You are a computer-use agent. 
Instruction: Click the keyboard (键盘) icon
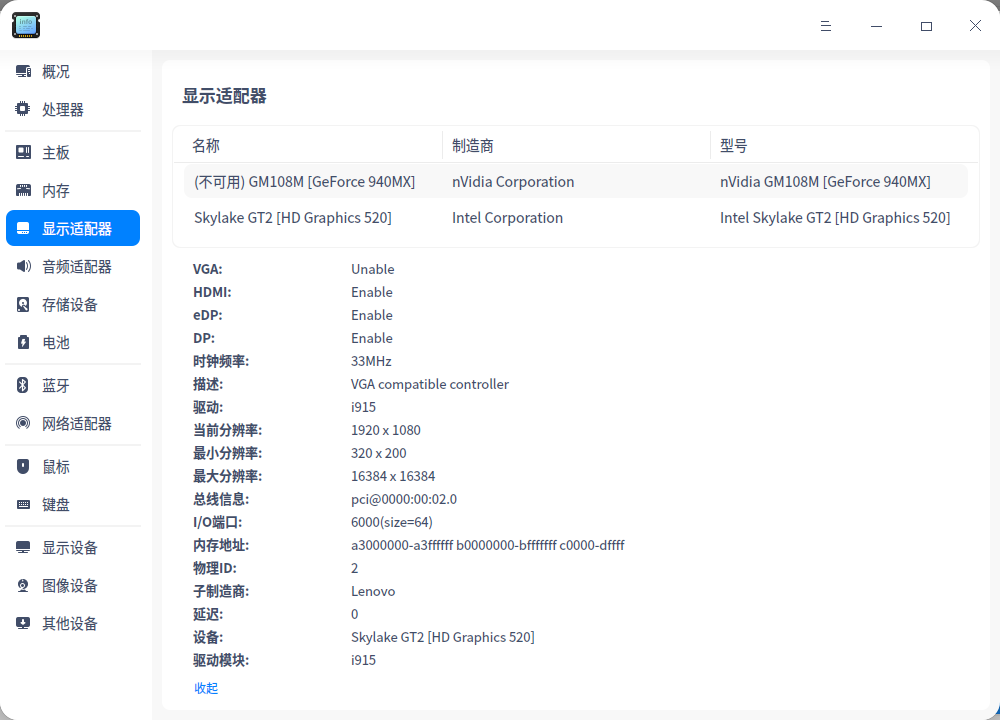coord(23,504)
